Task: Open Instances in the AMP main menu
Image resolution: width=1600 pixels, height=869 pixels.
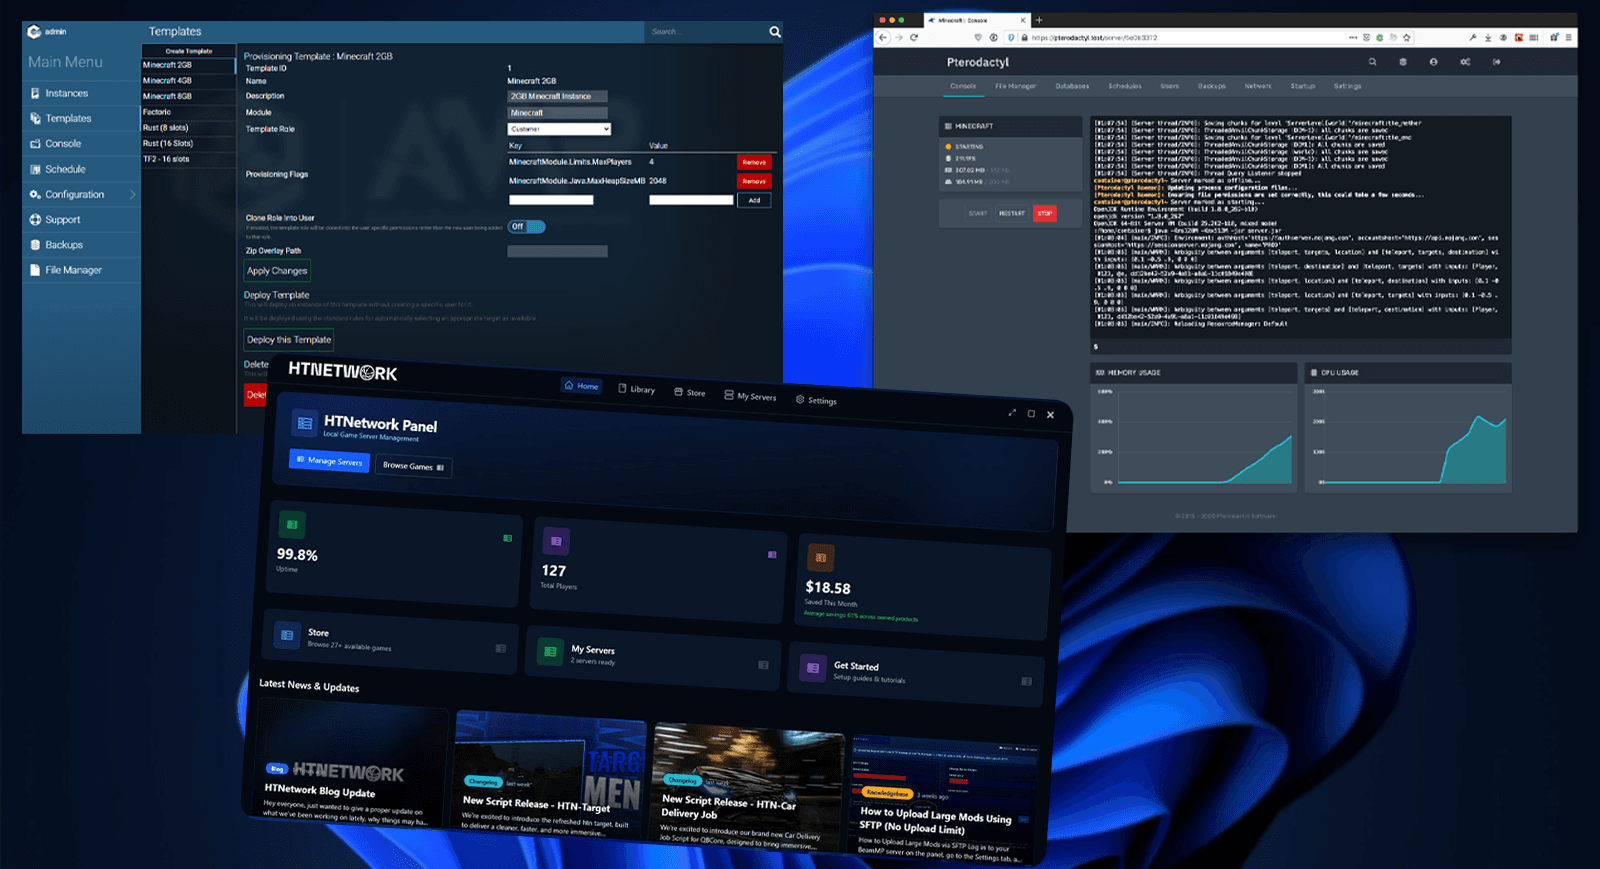Action: (x=80, y=93)
